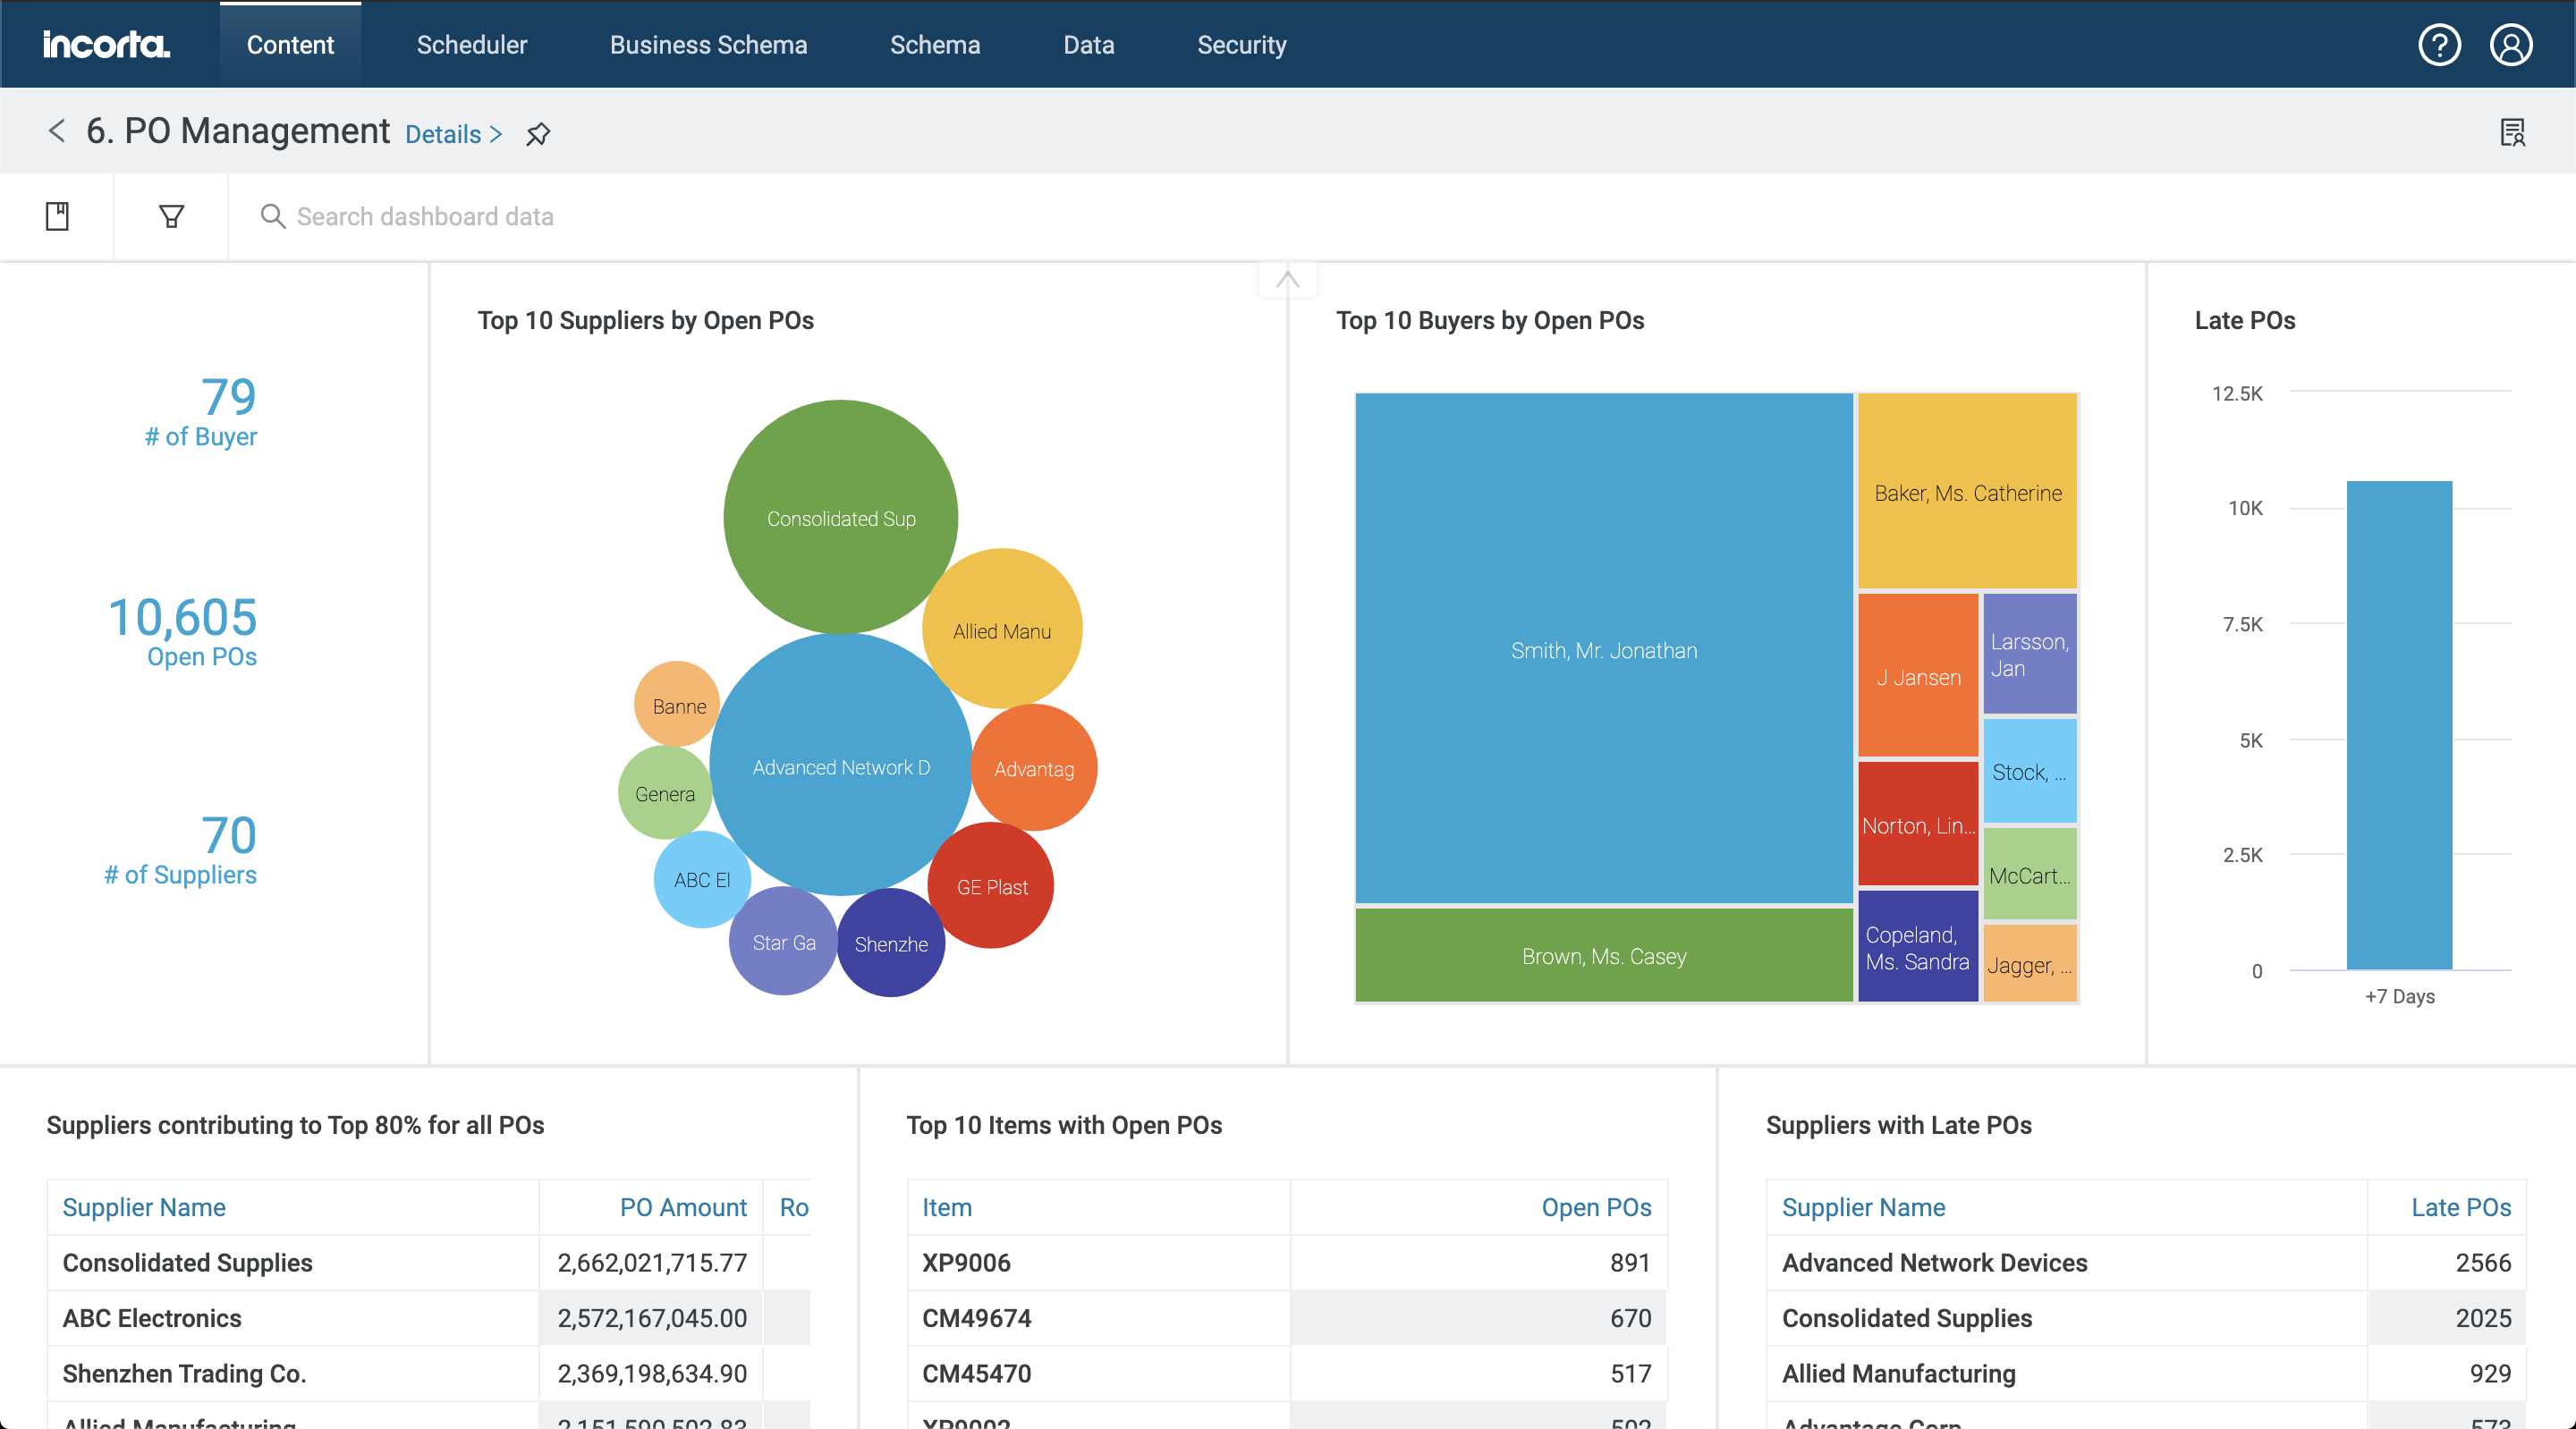The height and width of the screenshot is (1429, 2576).
Task: Collapse the panel using the up chevron
Action: (1287, 280)
